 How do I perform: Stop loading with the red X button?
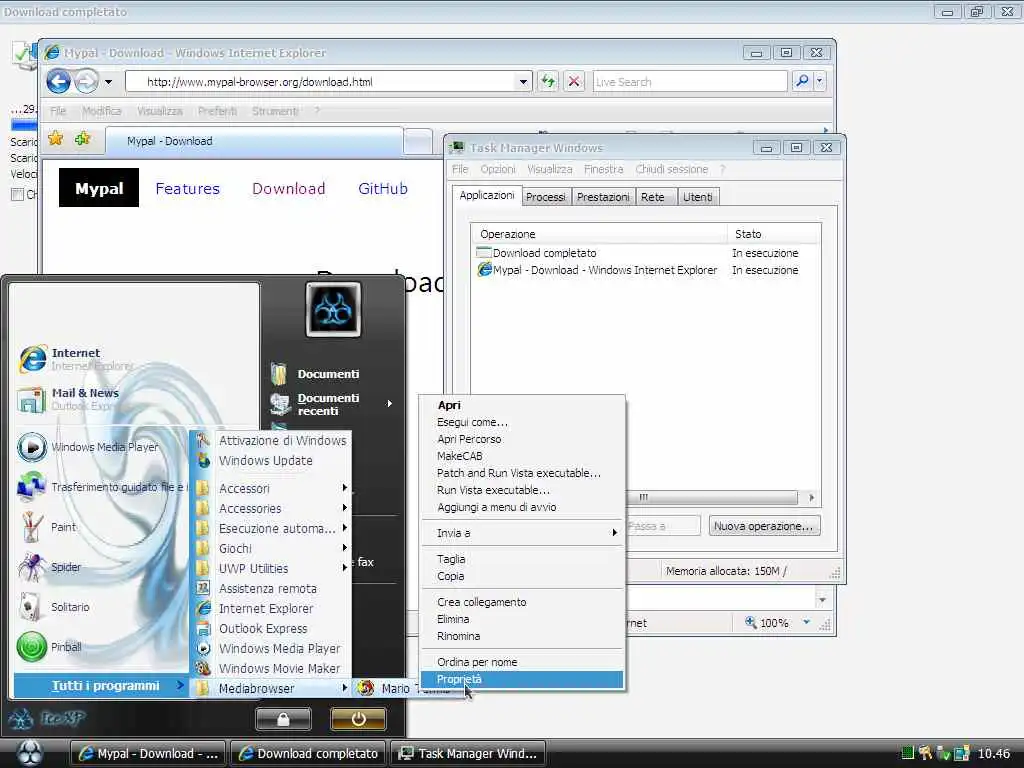[573, 82]
